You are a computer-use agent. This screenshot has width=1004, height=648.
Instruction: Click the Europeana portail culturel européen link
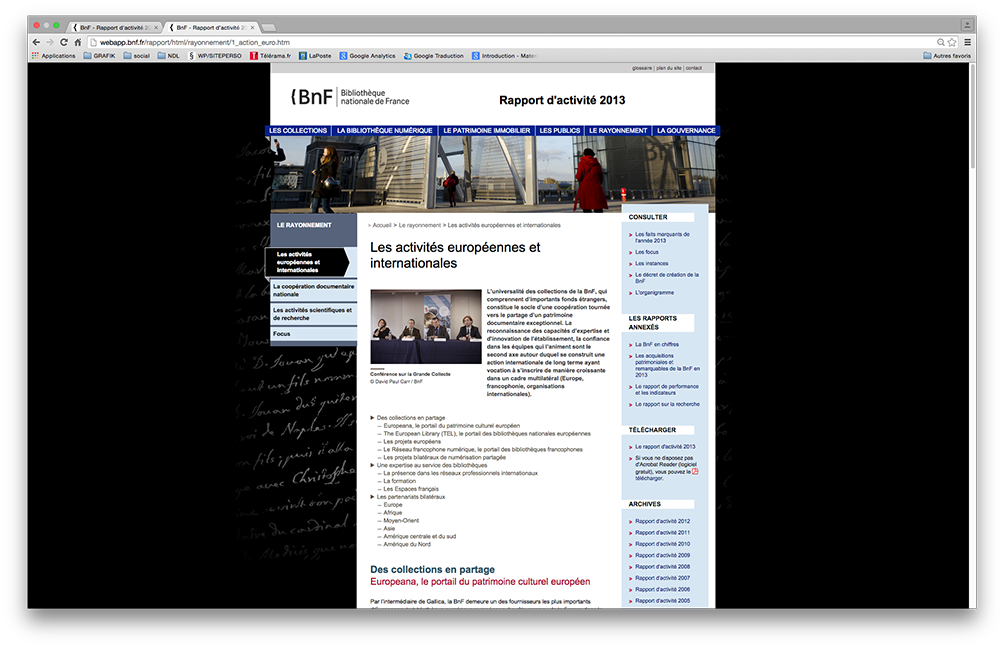click(451, 426)
